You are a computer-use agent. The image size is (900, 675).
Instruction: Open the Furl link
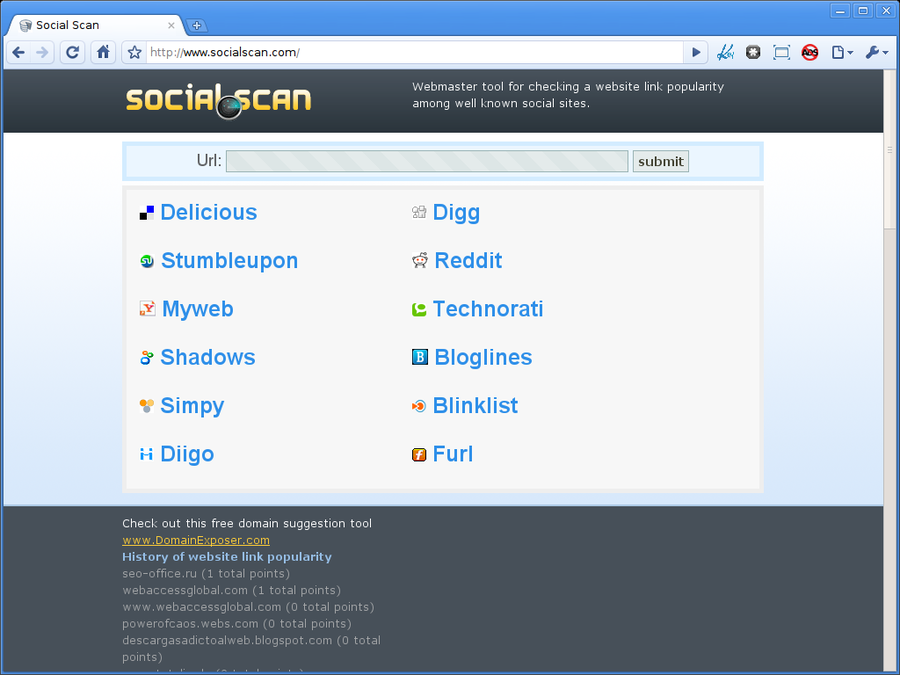[x=453, y=454]
